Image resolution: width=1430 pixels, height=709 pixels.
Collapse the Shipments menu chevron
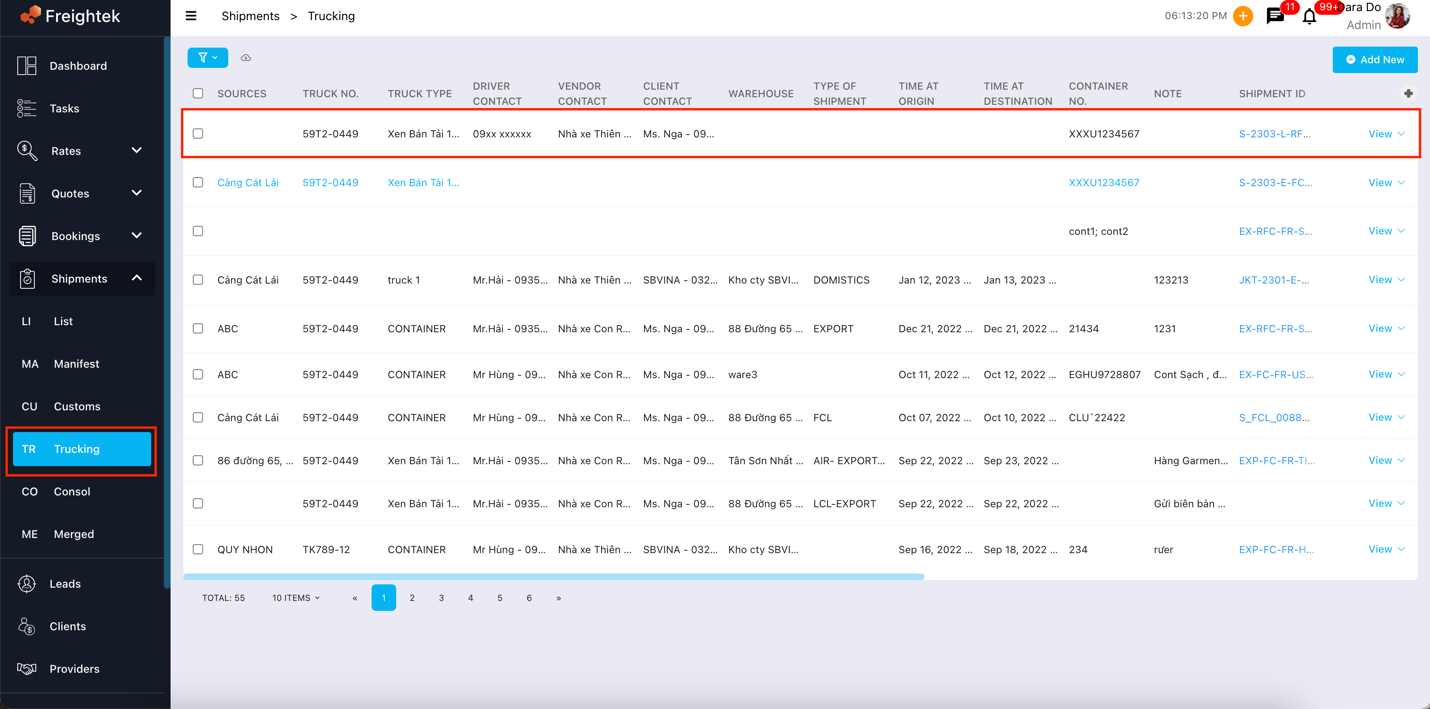coord(137,278)
